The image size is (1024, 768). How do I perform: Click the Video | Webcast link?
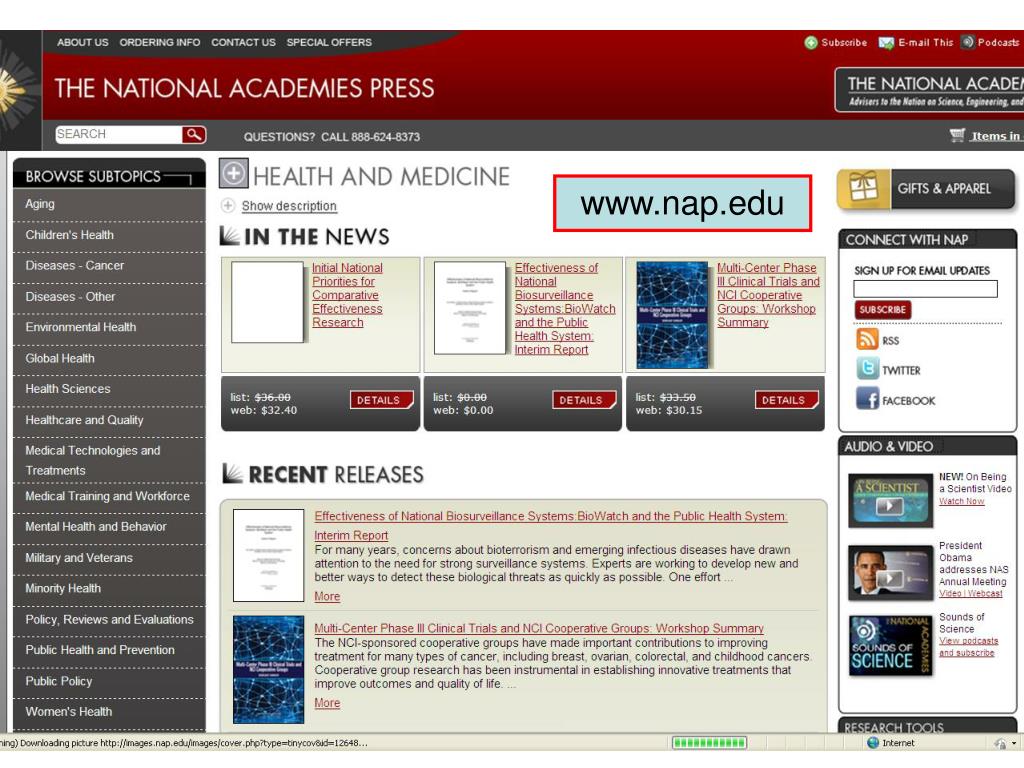click(x=970, y=594)
